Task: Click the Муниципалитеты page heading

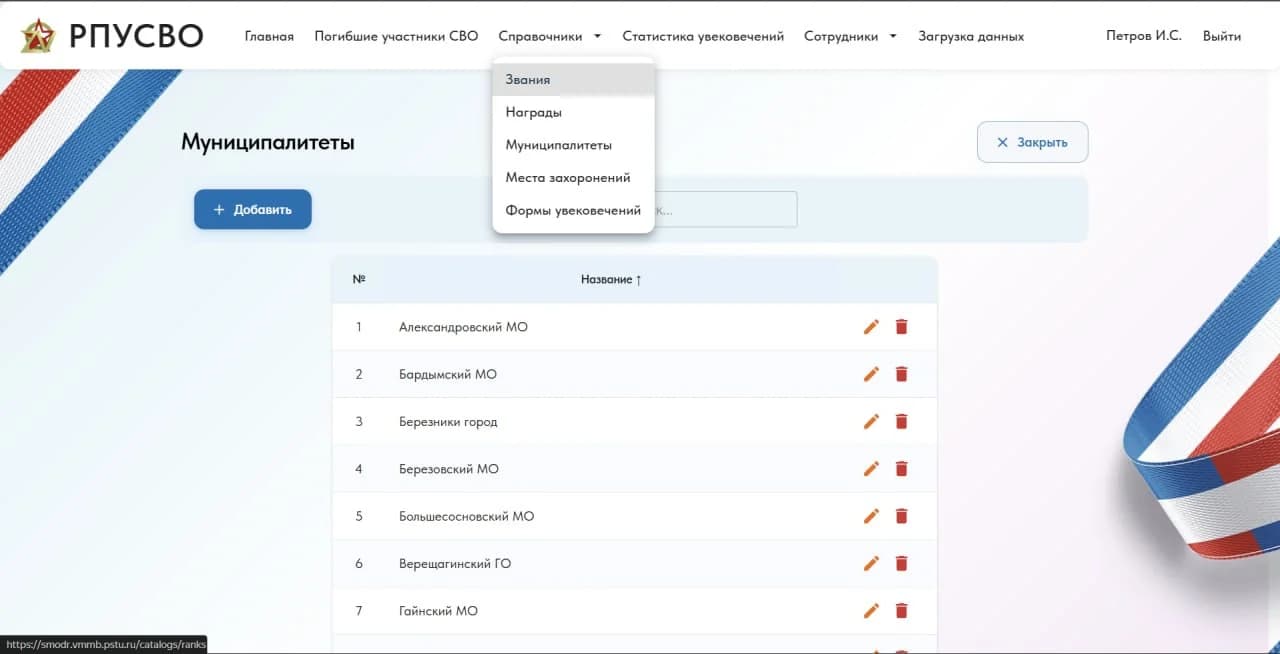Action: click(x=268, y=142)
